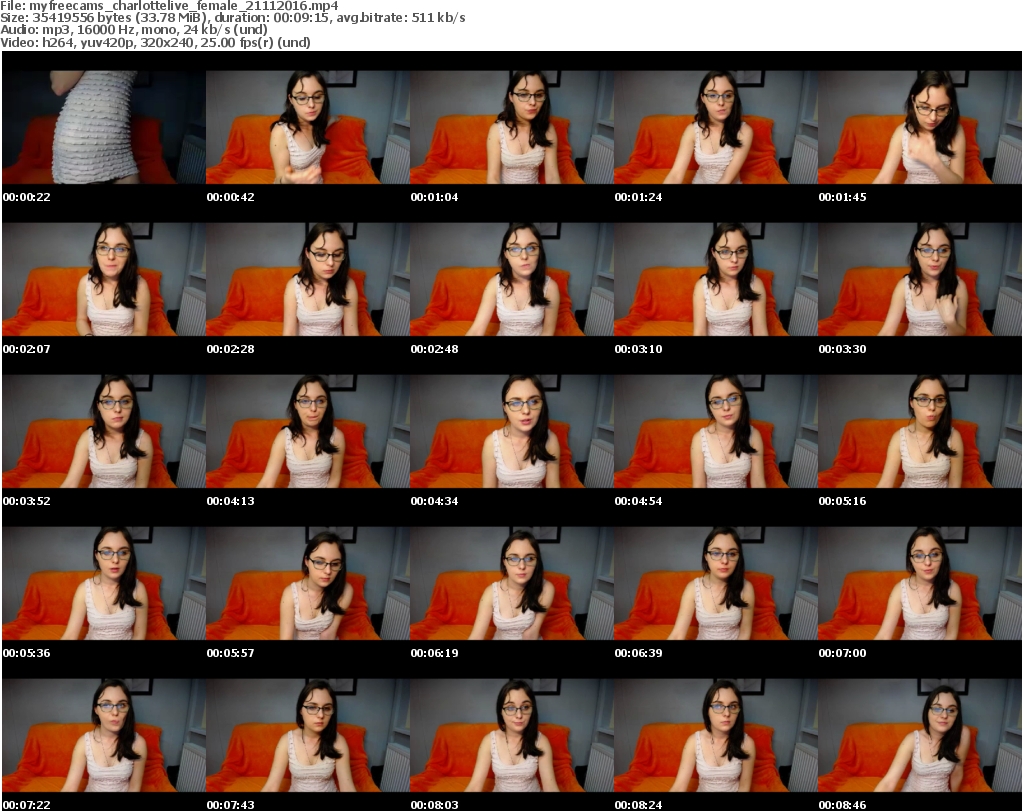
Task: Open the frame captured at 00:03:30
Action: tap(920, 279)
